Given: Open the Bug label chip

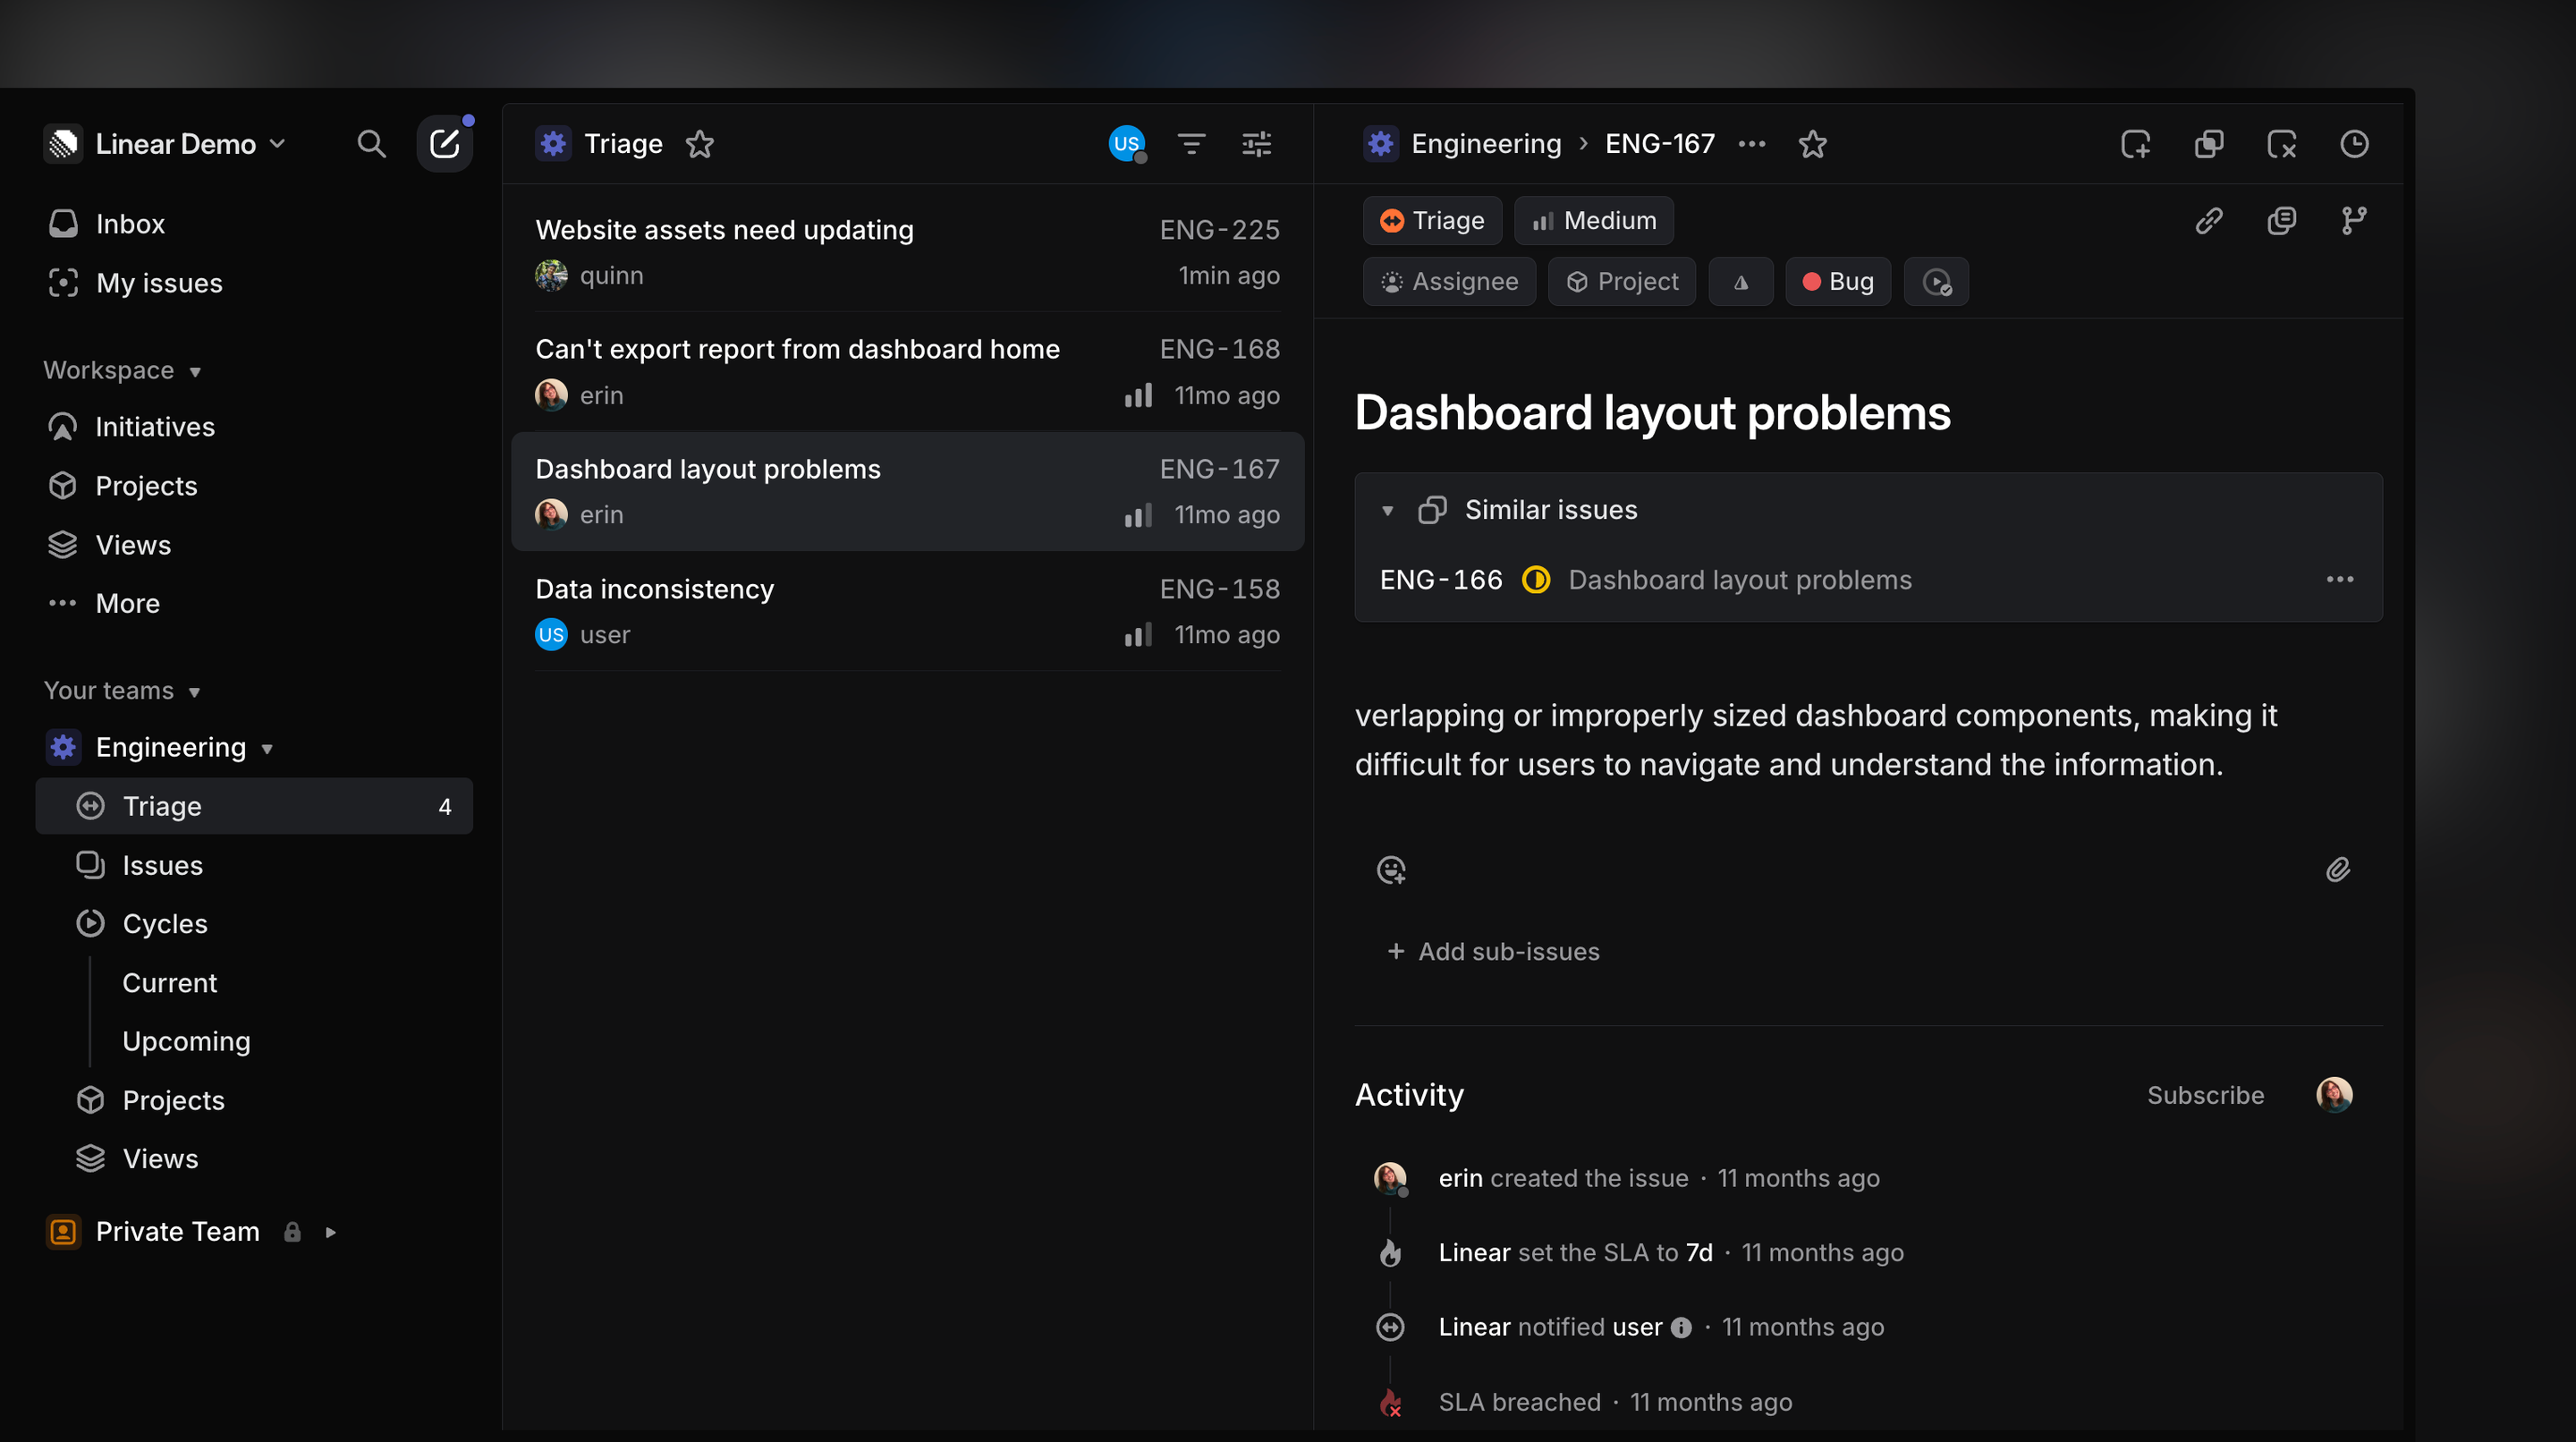Looking at the screenshot, I should click(x=1838, y=282).
